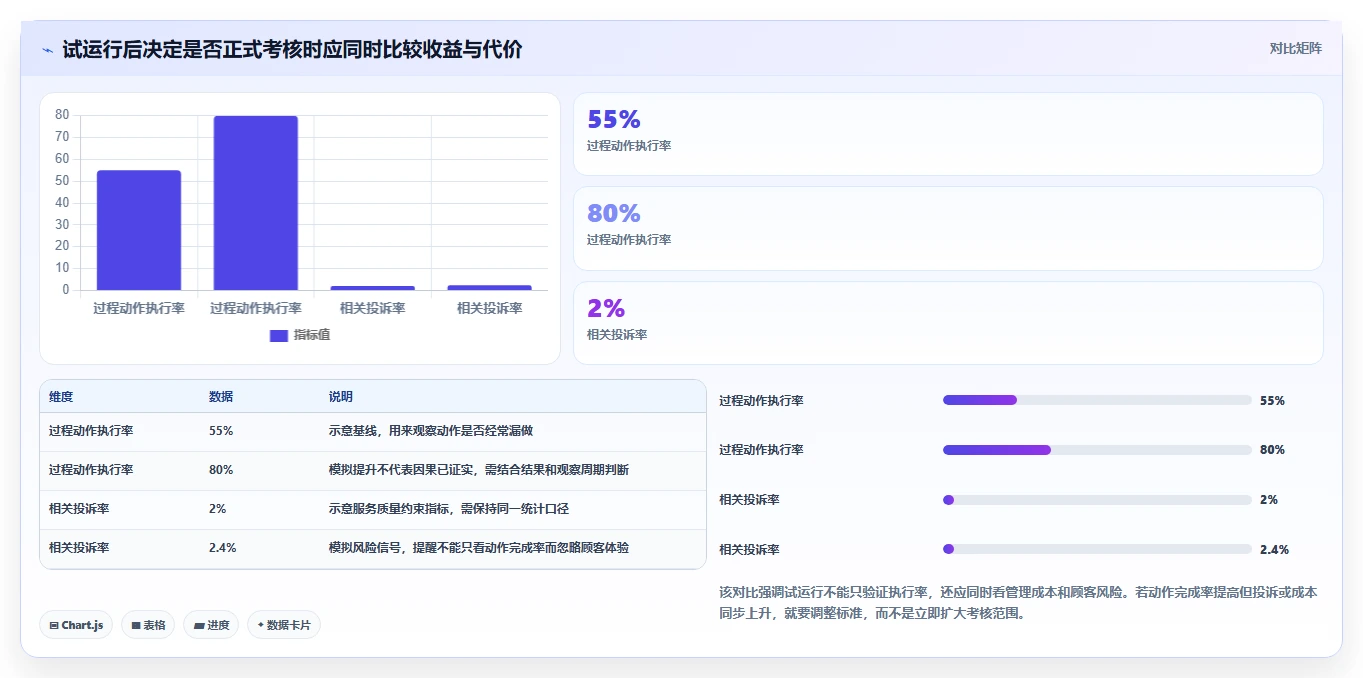The image size is (1363, 678).
Task: Click the 2.4% progress bar
Action: pos(1097,549)
